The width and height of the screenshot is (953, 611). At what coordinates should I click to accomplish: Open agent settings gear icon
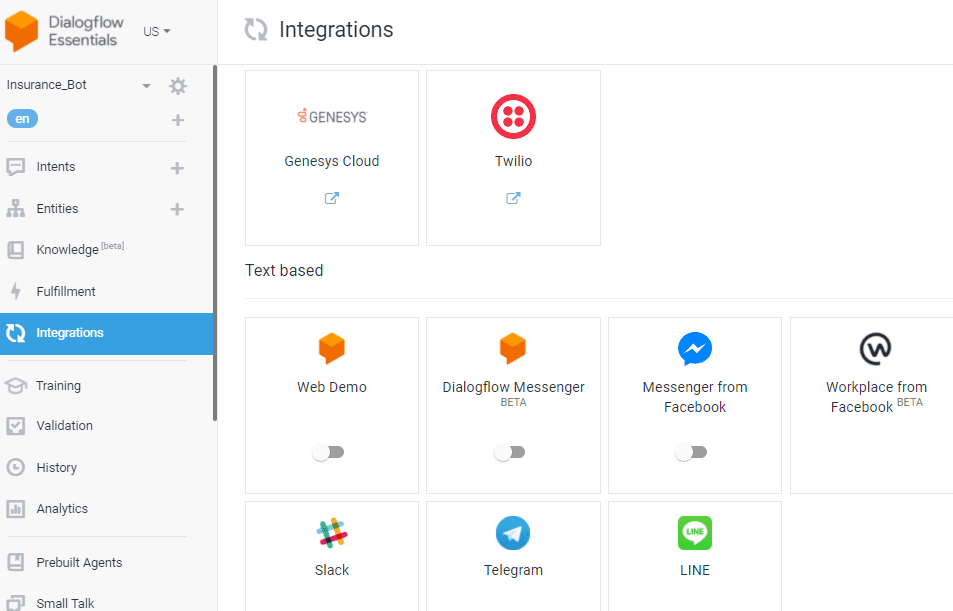pos(177,86)
